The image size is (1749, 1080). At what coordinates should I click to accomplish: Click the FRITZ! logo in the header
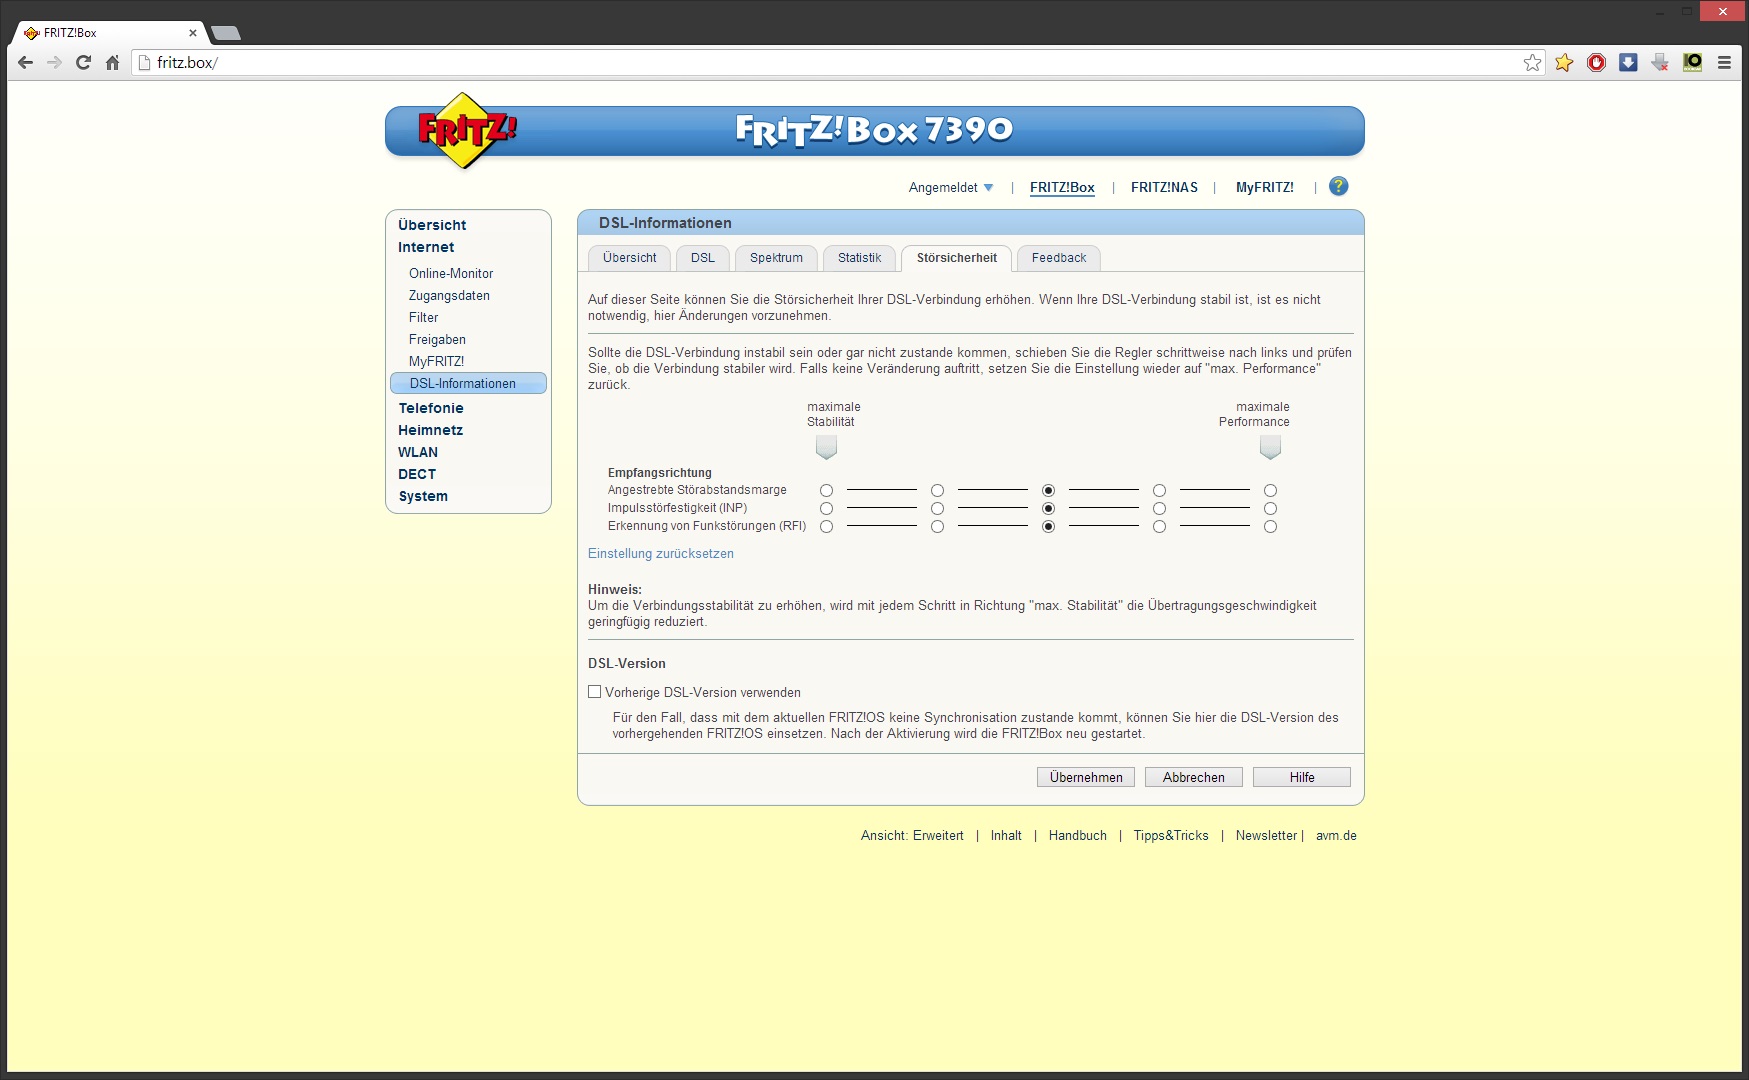point(466,130)
